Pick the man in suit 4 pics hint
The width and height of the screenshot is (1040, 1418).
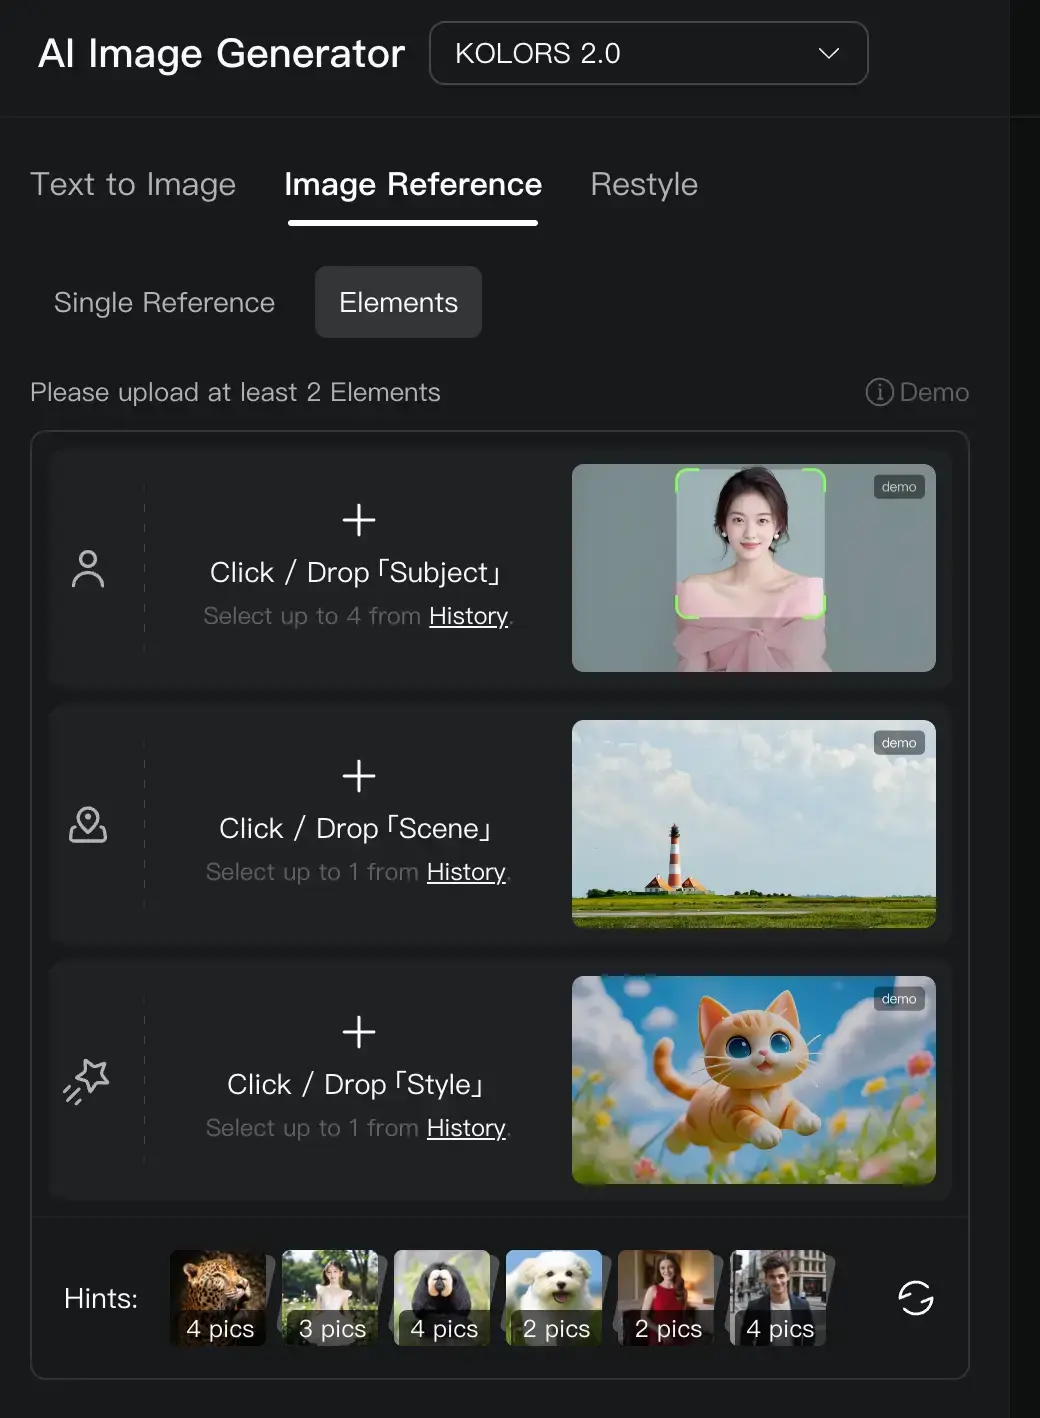[x=780, y=1298]
